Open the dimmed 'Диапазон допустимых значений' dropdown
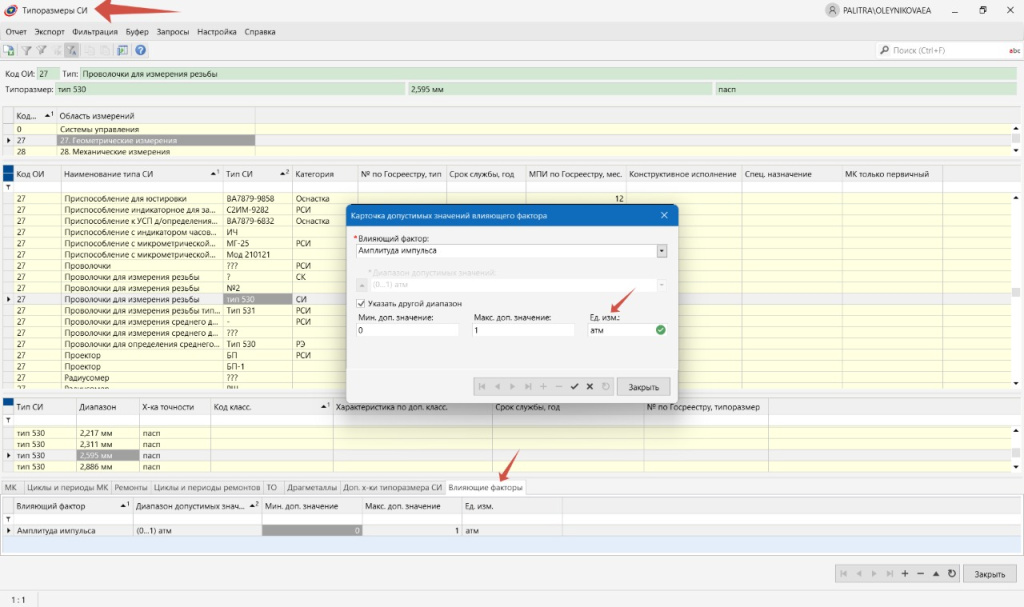This screenshot has height=607, width=1024. coord(662,285)
